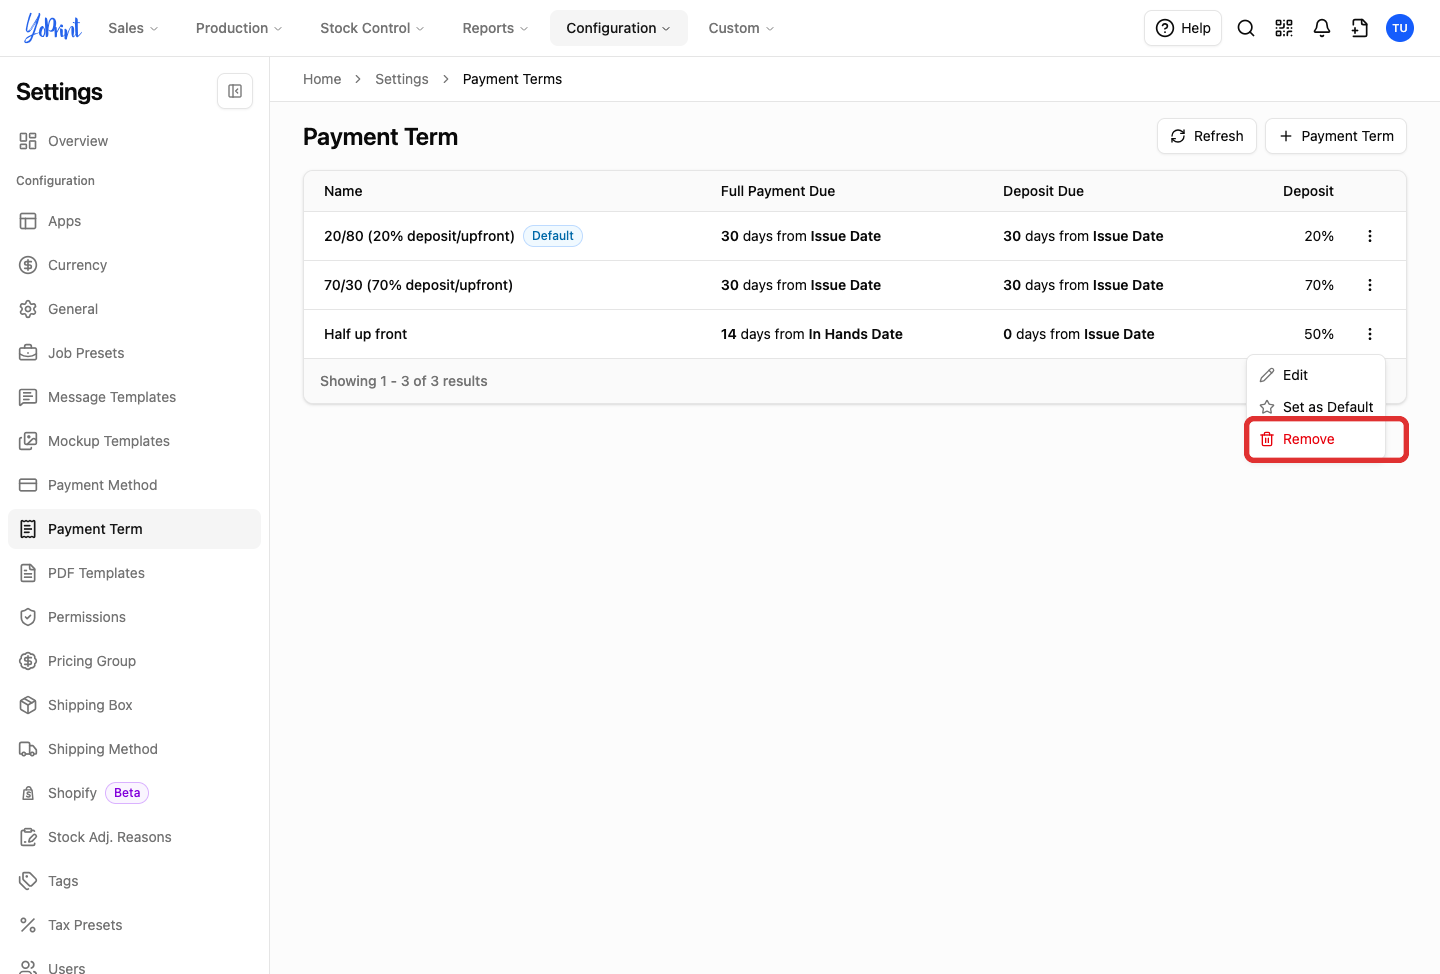
Task: Open Shopify Beta settings
Action: pyautogui.click(x=134, y=793)
